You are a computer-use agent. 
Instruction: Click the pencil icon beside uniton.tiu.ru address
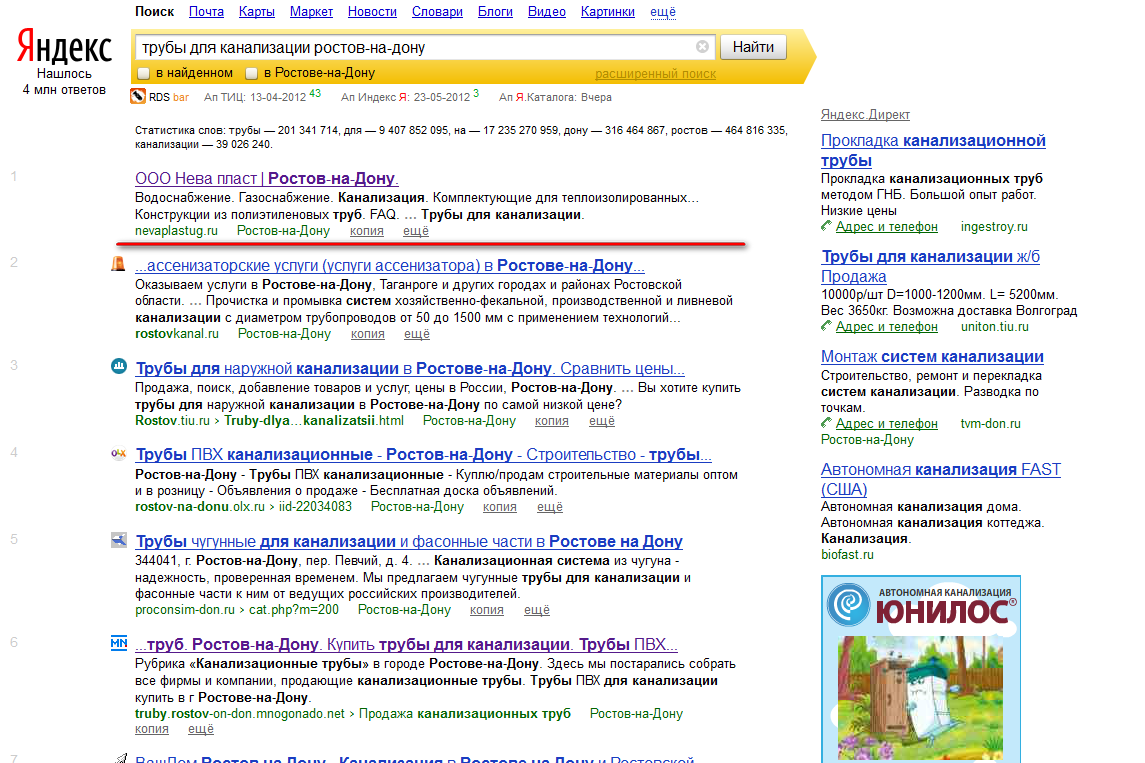pos(827,326)
